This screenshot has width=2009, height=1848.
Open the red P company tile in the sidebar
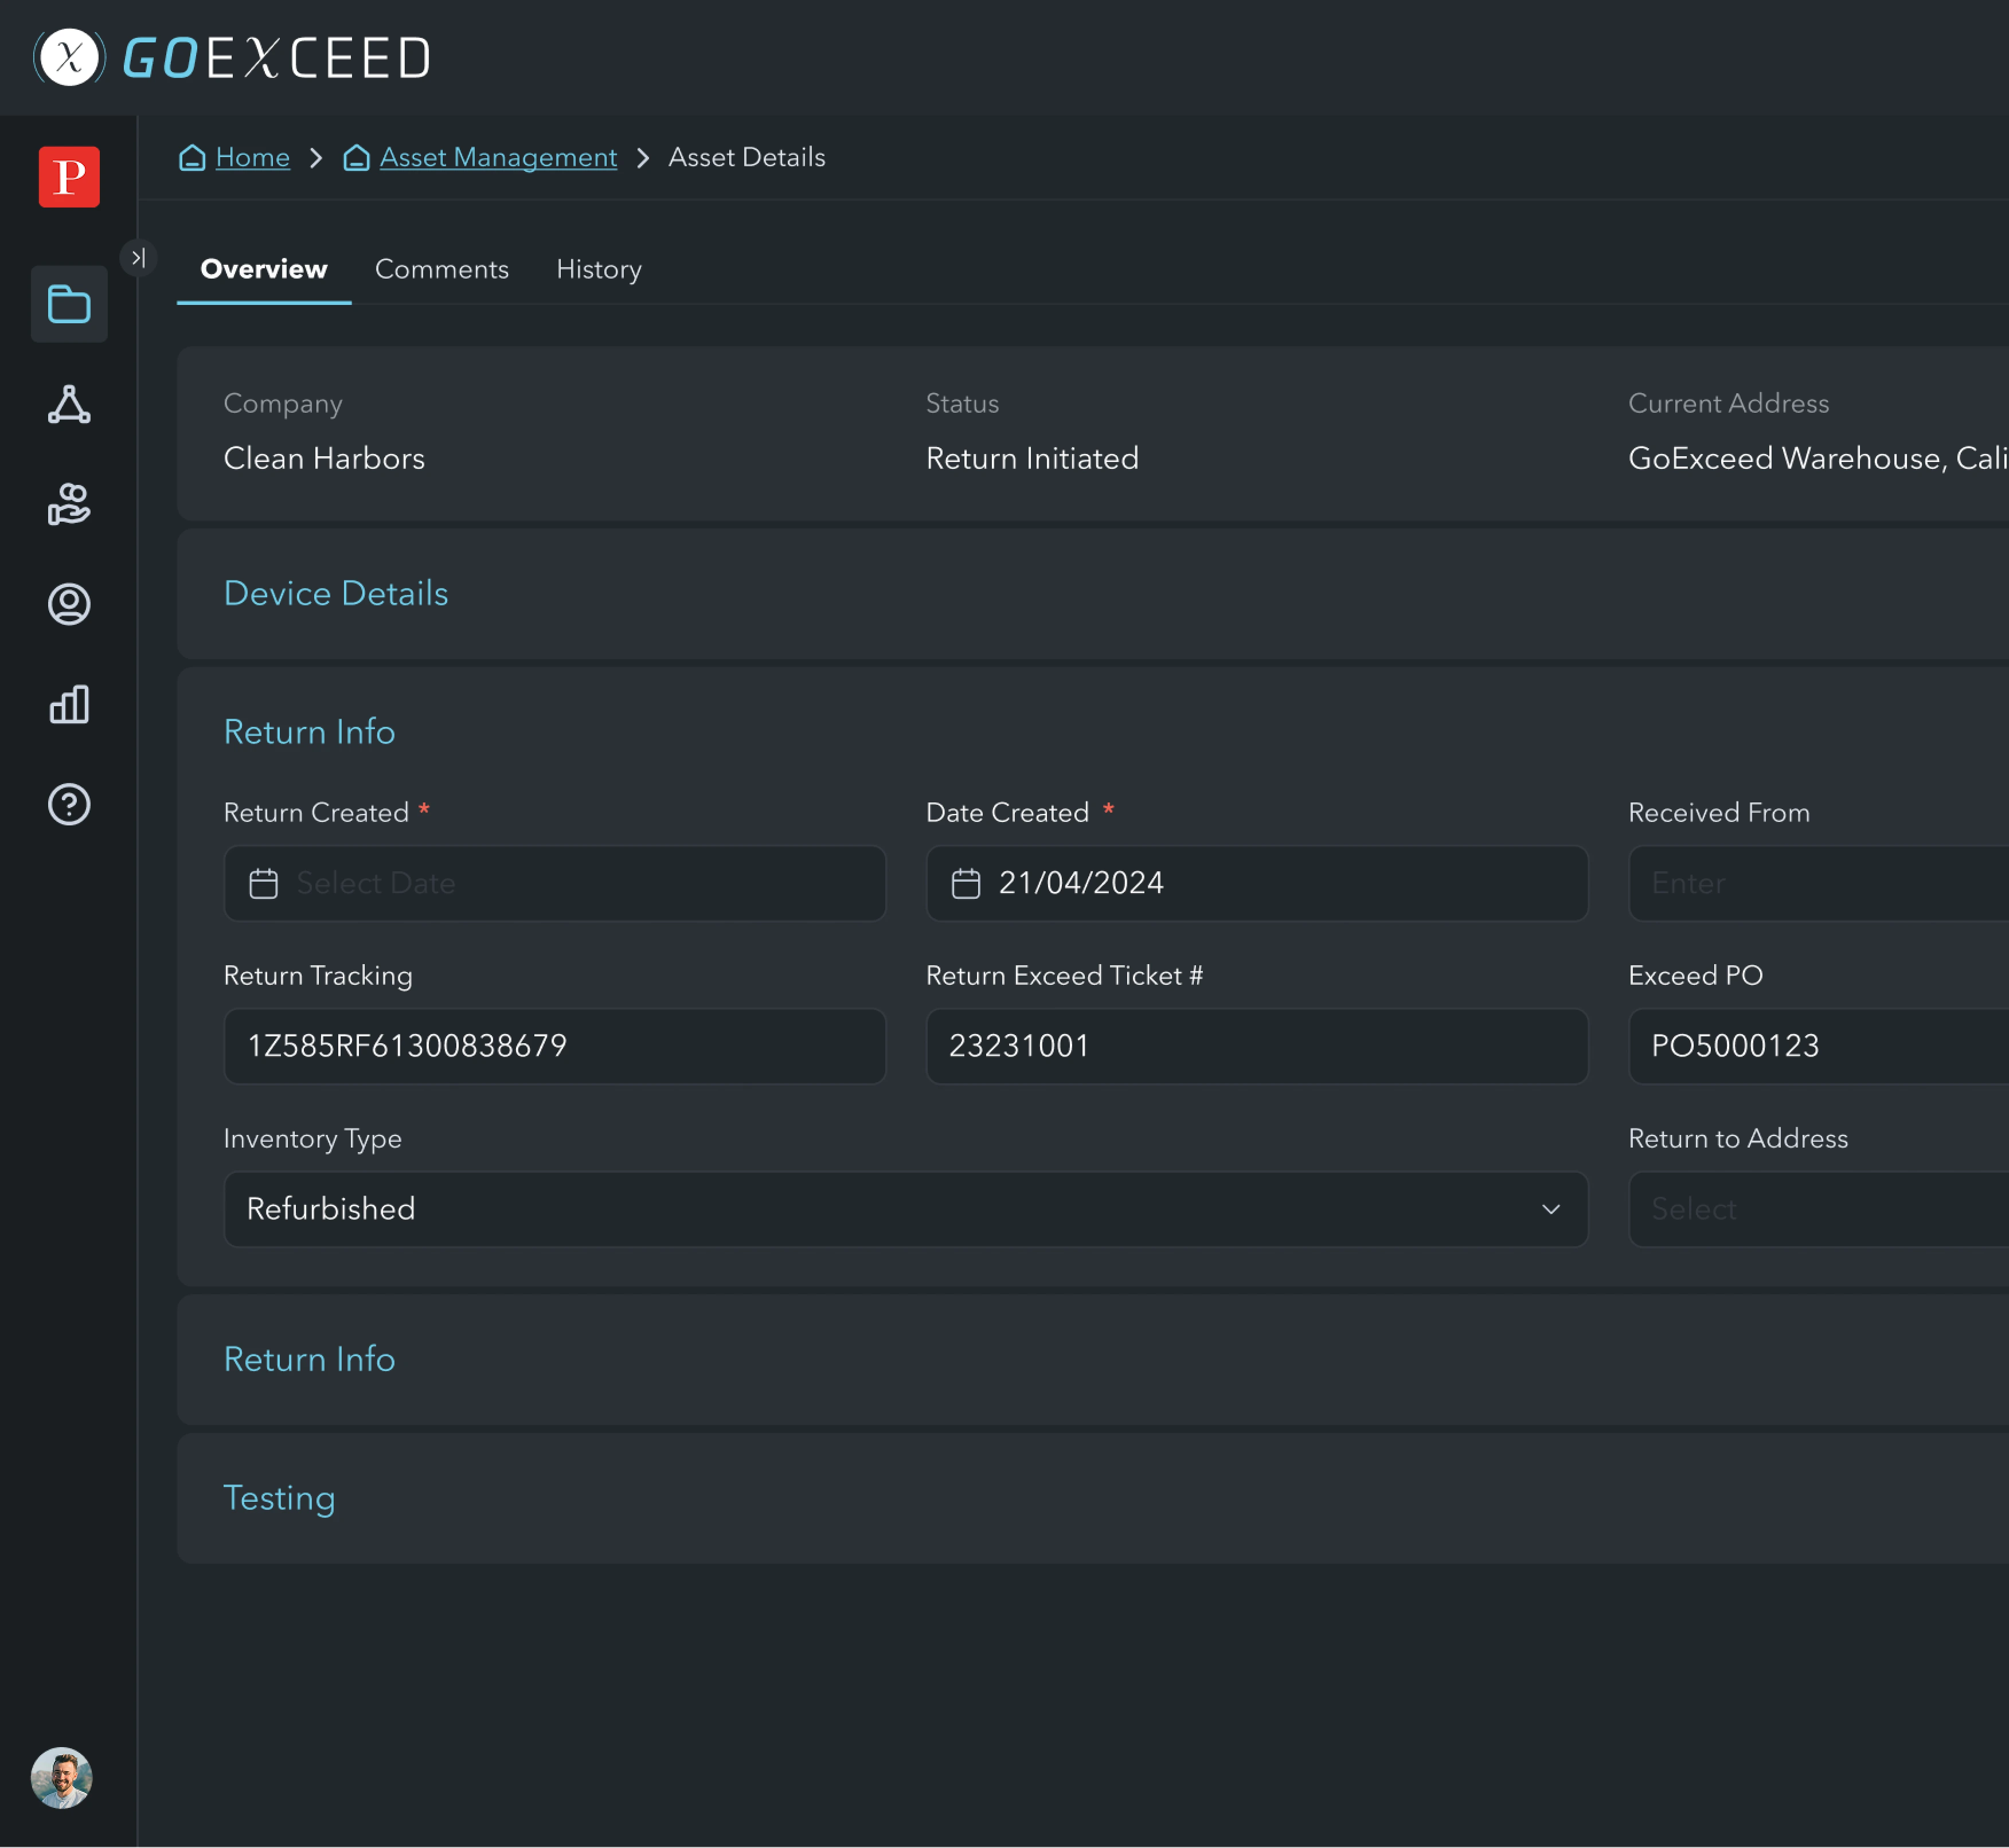69,177
